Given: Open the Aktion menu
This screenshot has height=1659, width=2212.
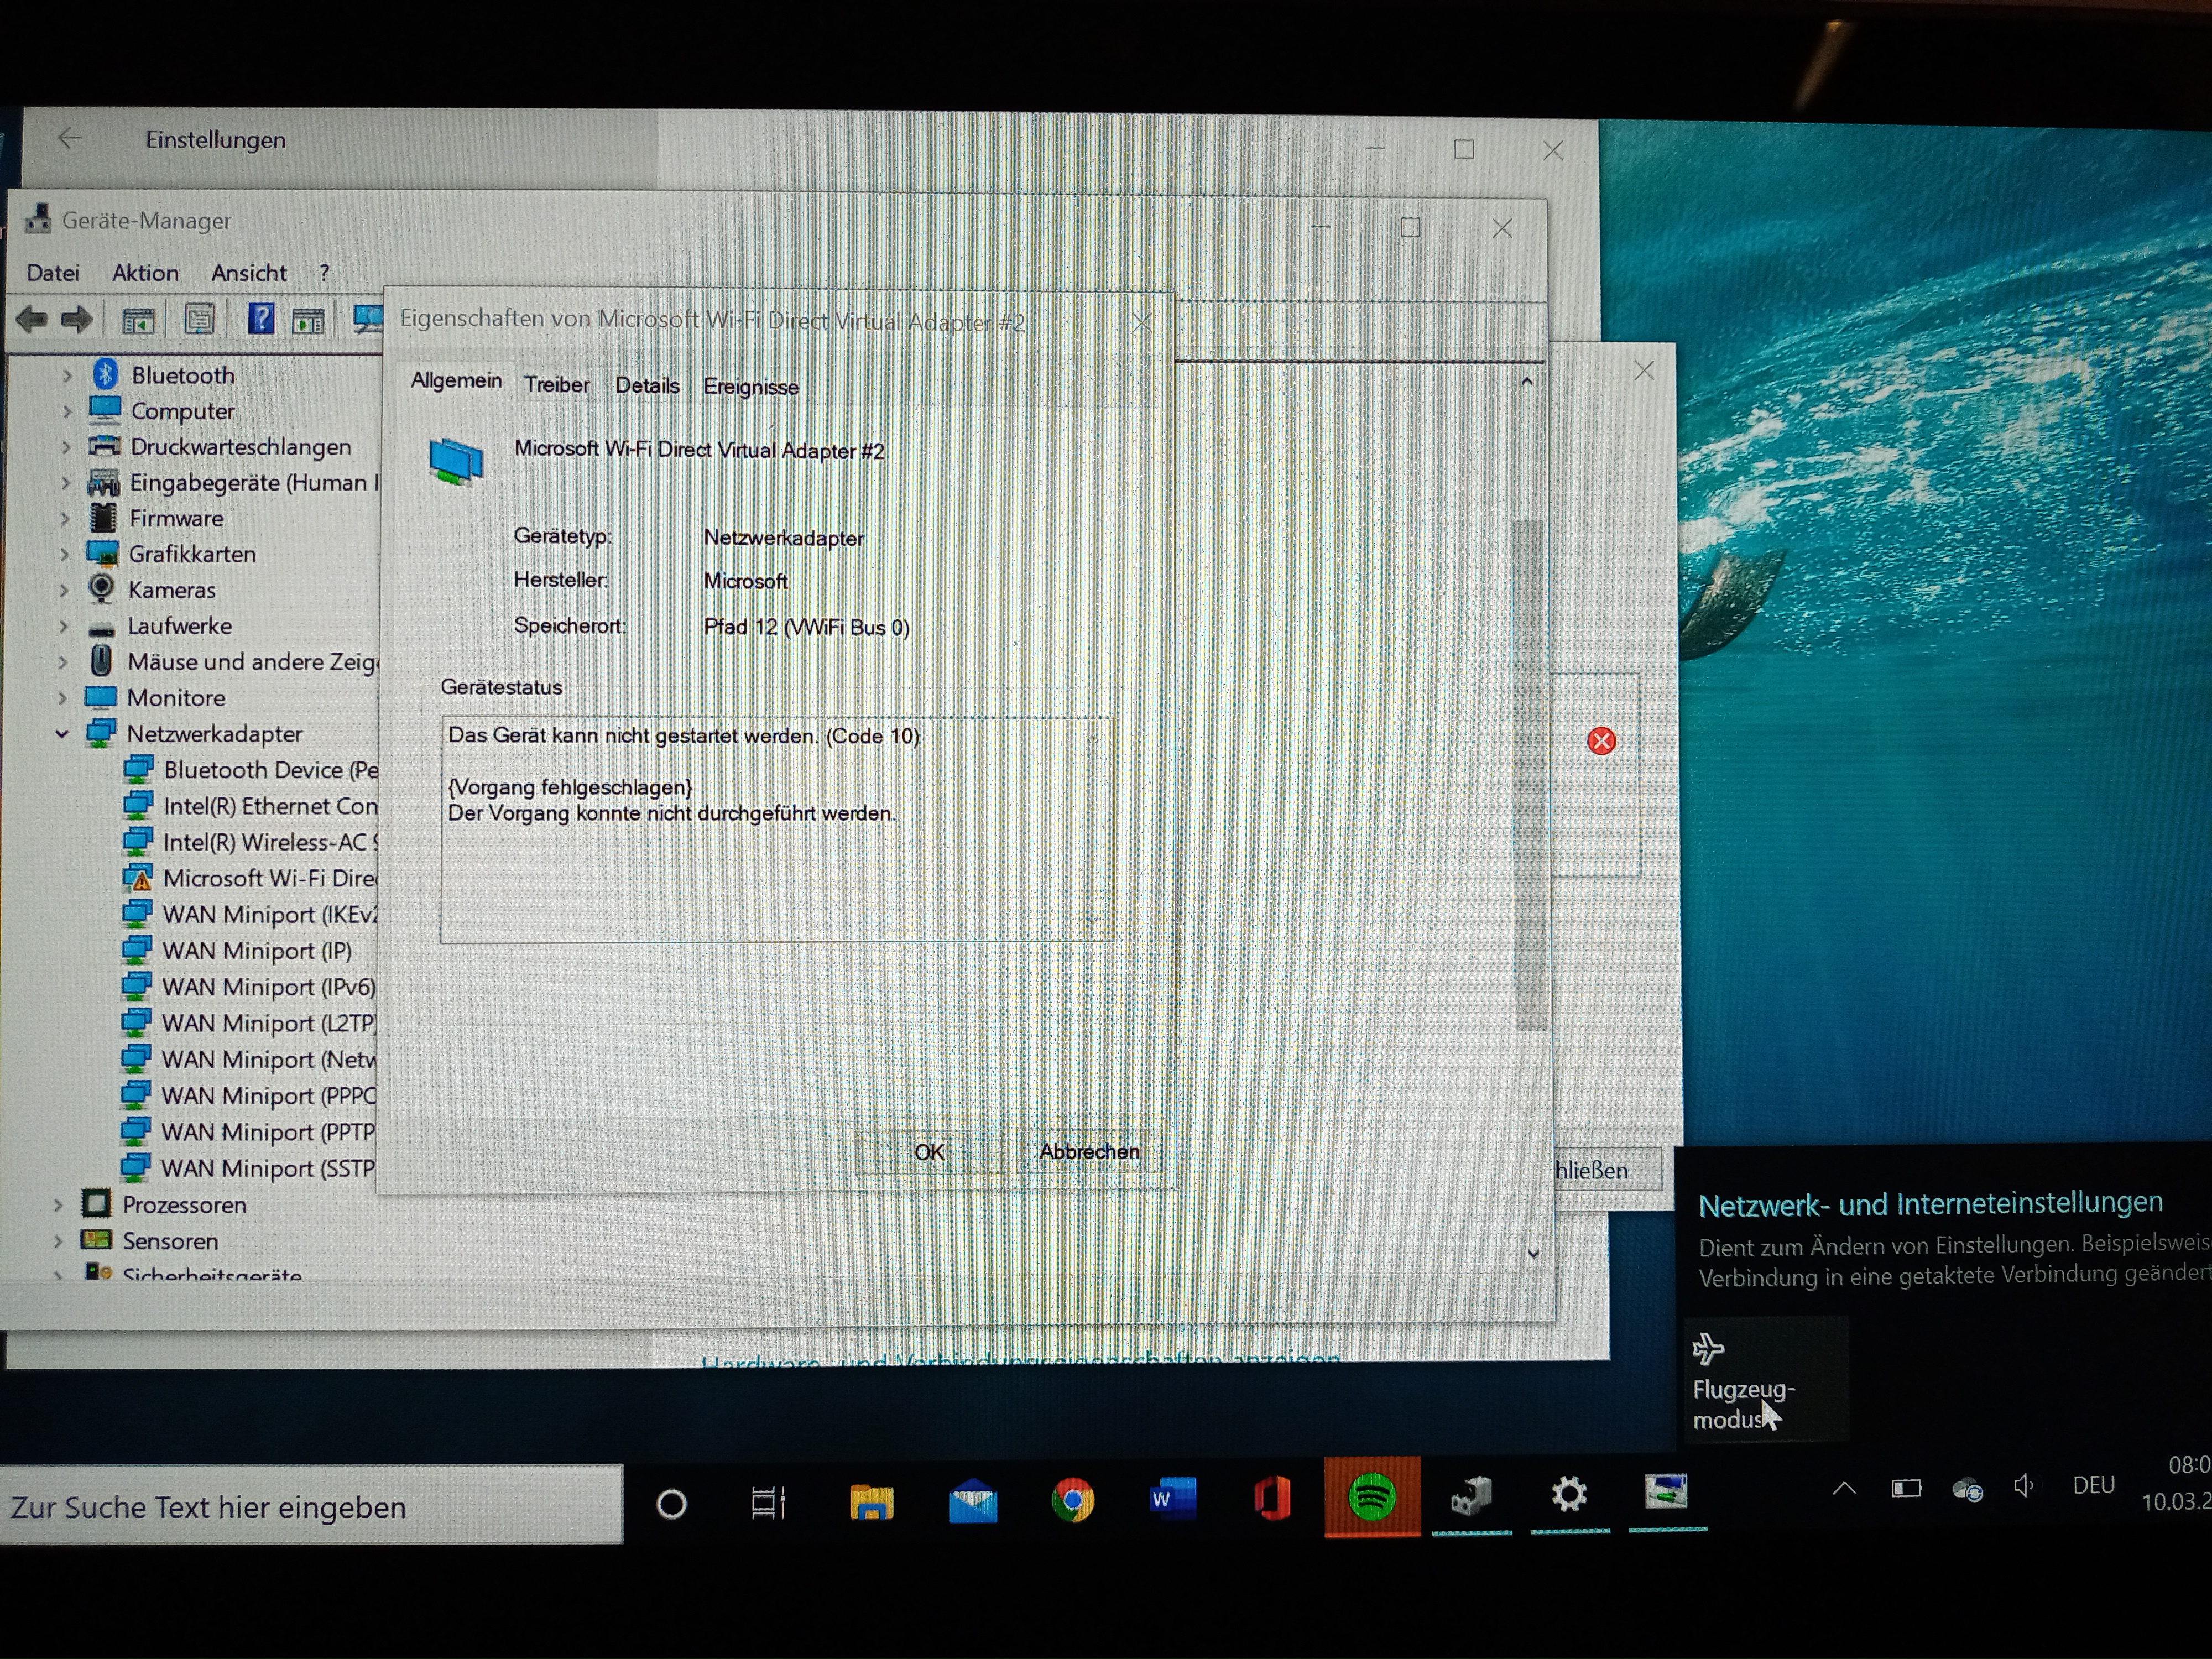Looking at the screenshot, I should [145, 273].
